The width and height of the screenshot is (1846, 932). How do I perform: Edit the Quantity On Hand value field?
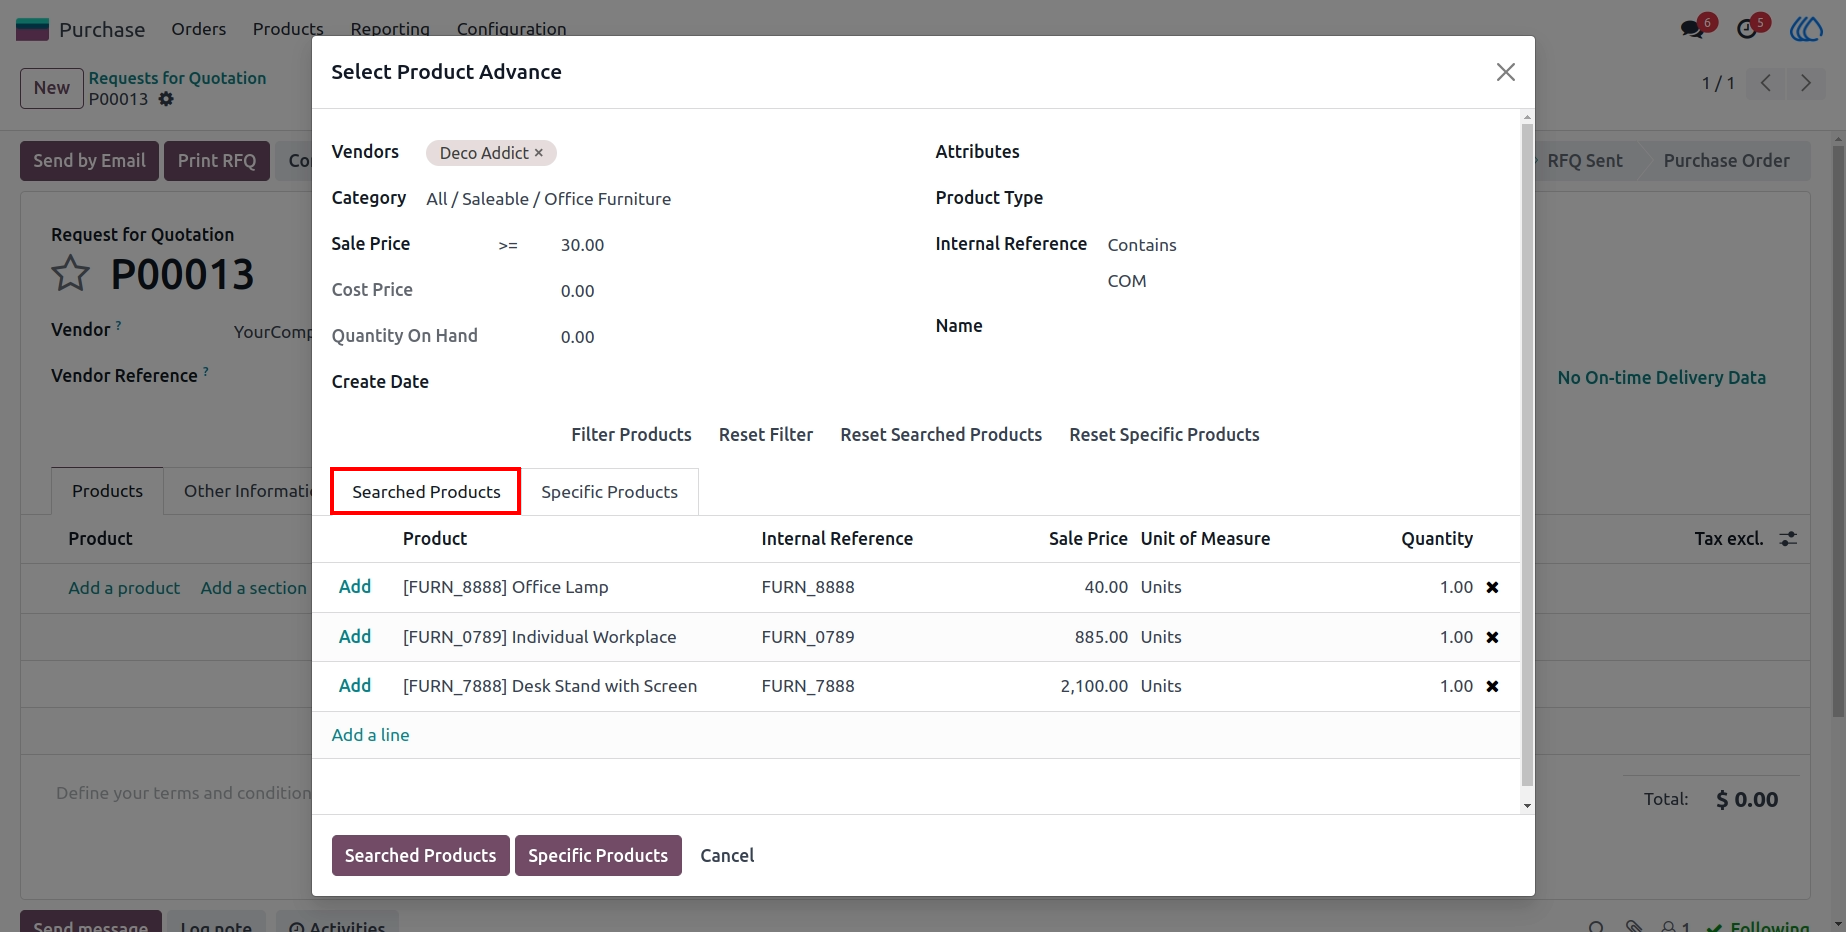coord(577,337)
